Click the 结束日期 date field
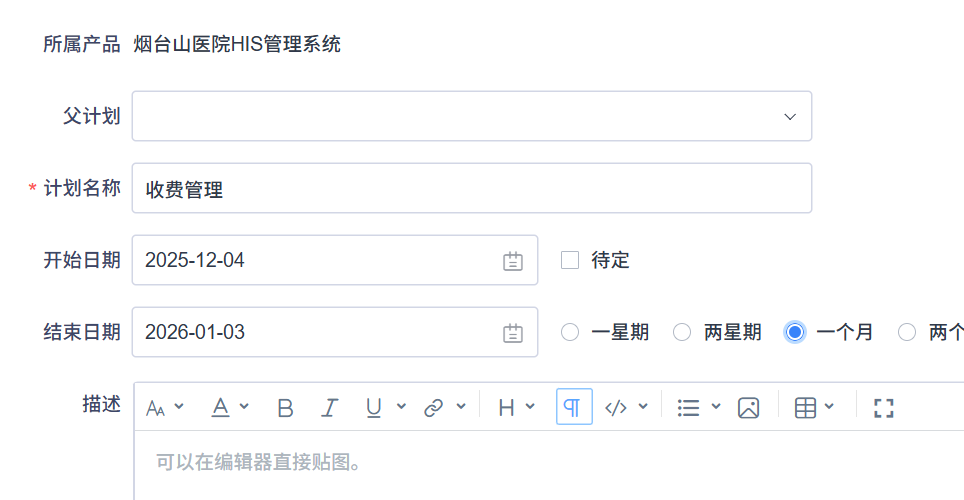964x500 pixels. pos(335,332)
